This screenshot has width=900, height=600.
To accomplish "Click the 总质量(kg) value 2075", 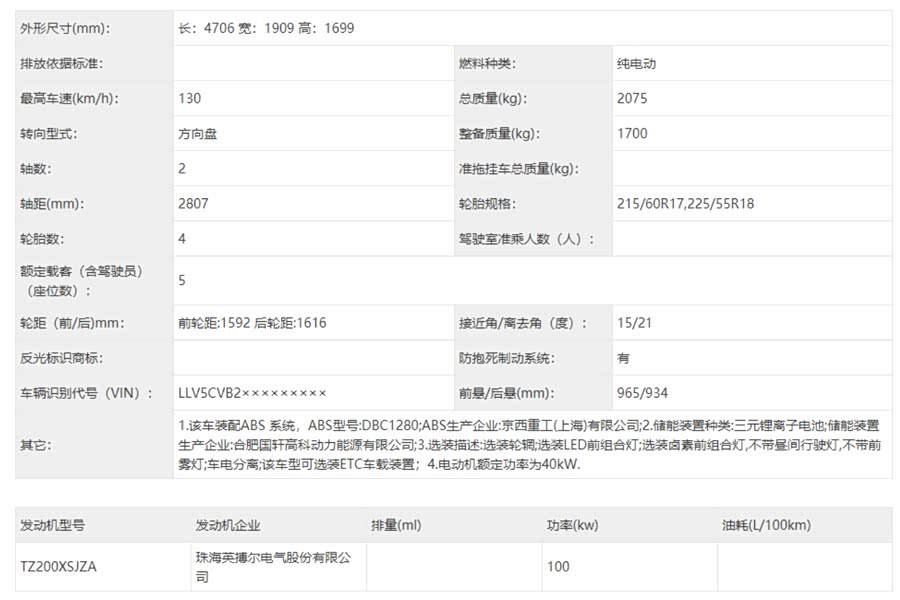I will click(632, 98).
